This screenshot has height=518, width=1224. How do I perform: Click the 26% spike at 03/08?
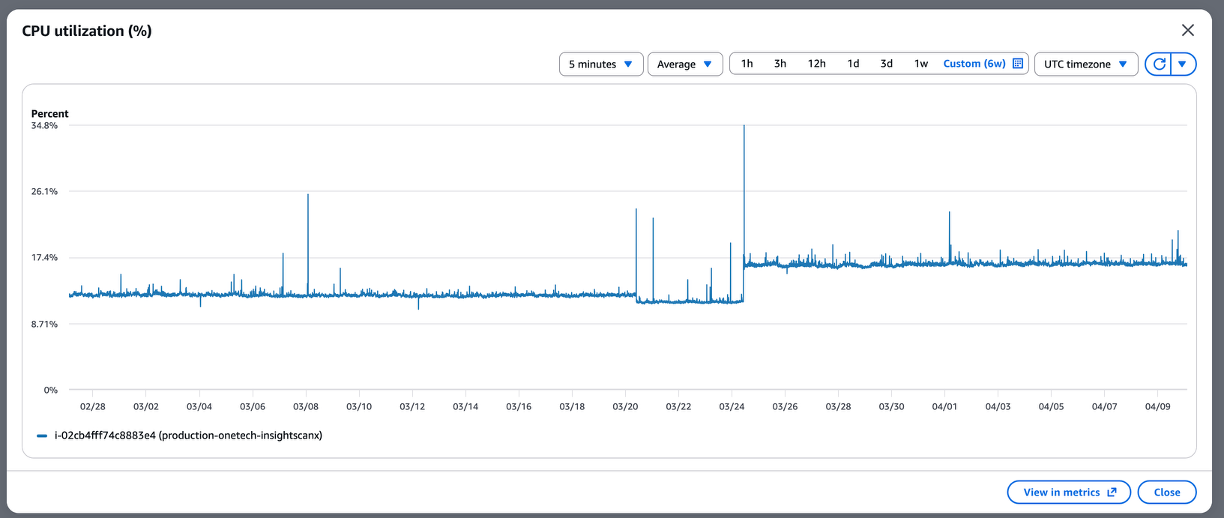coord(308,196)
